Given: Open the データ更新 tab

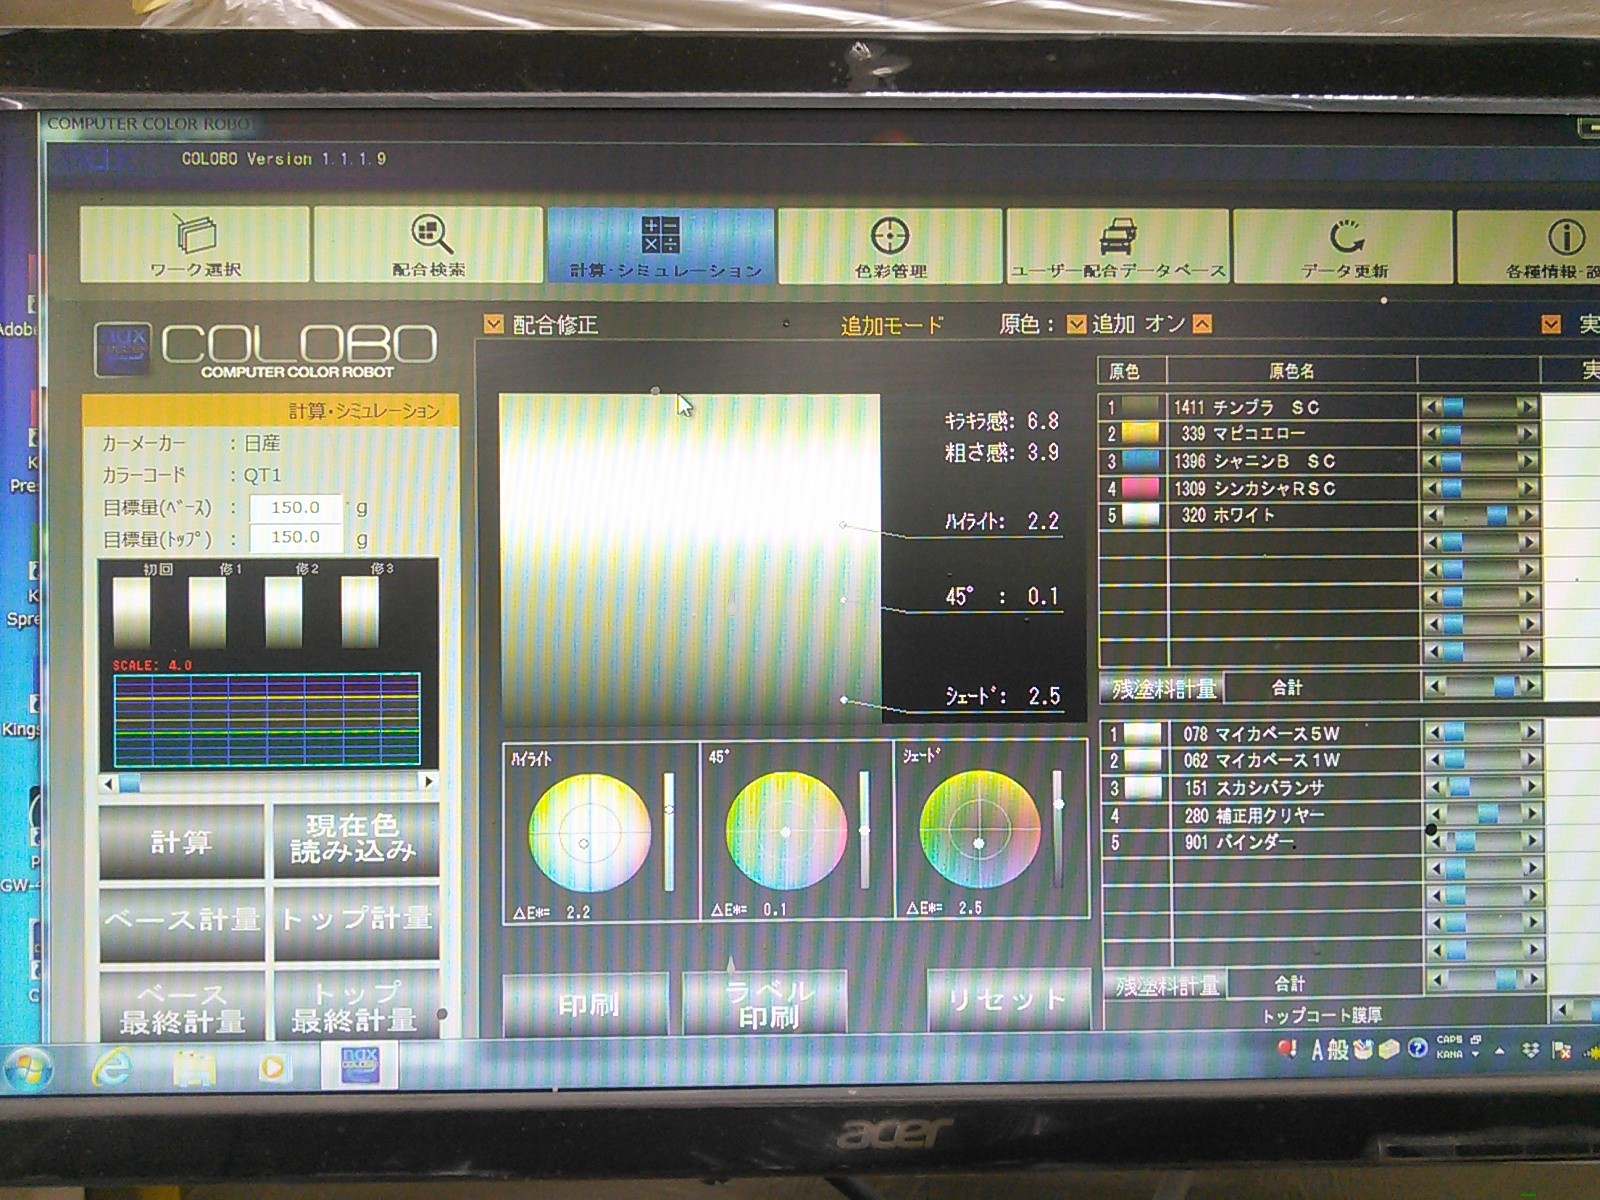Looking at the screenshot, I should point(1344,247).
